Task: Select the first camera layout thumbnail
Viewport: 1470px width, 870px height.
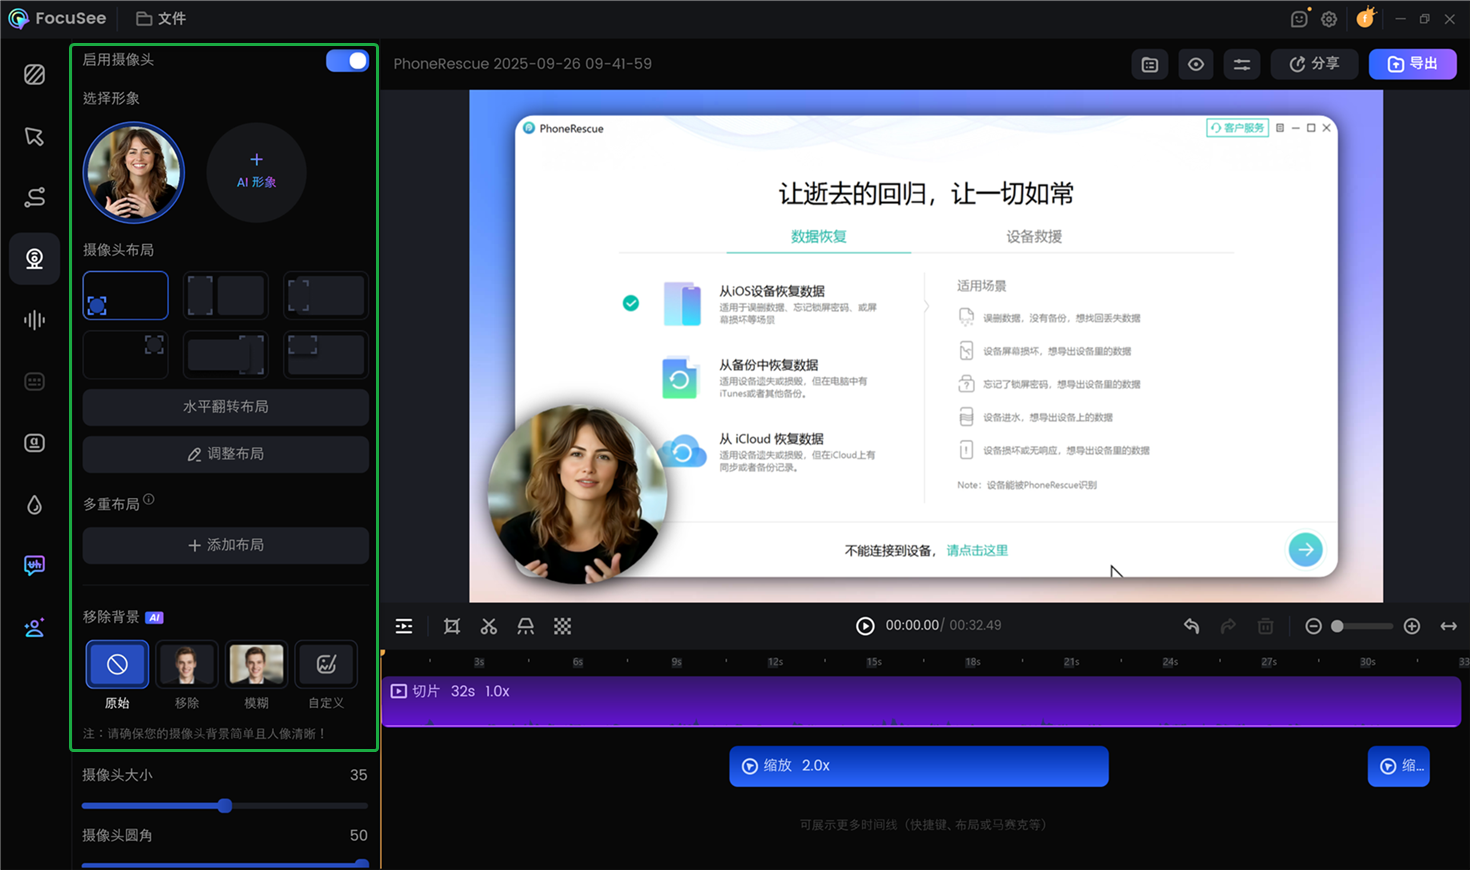Action: click(126, 296)
